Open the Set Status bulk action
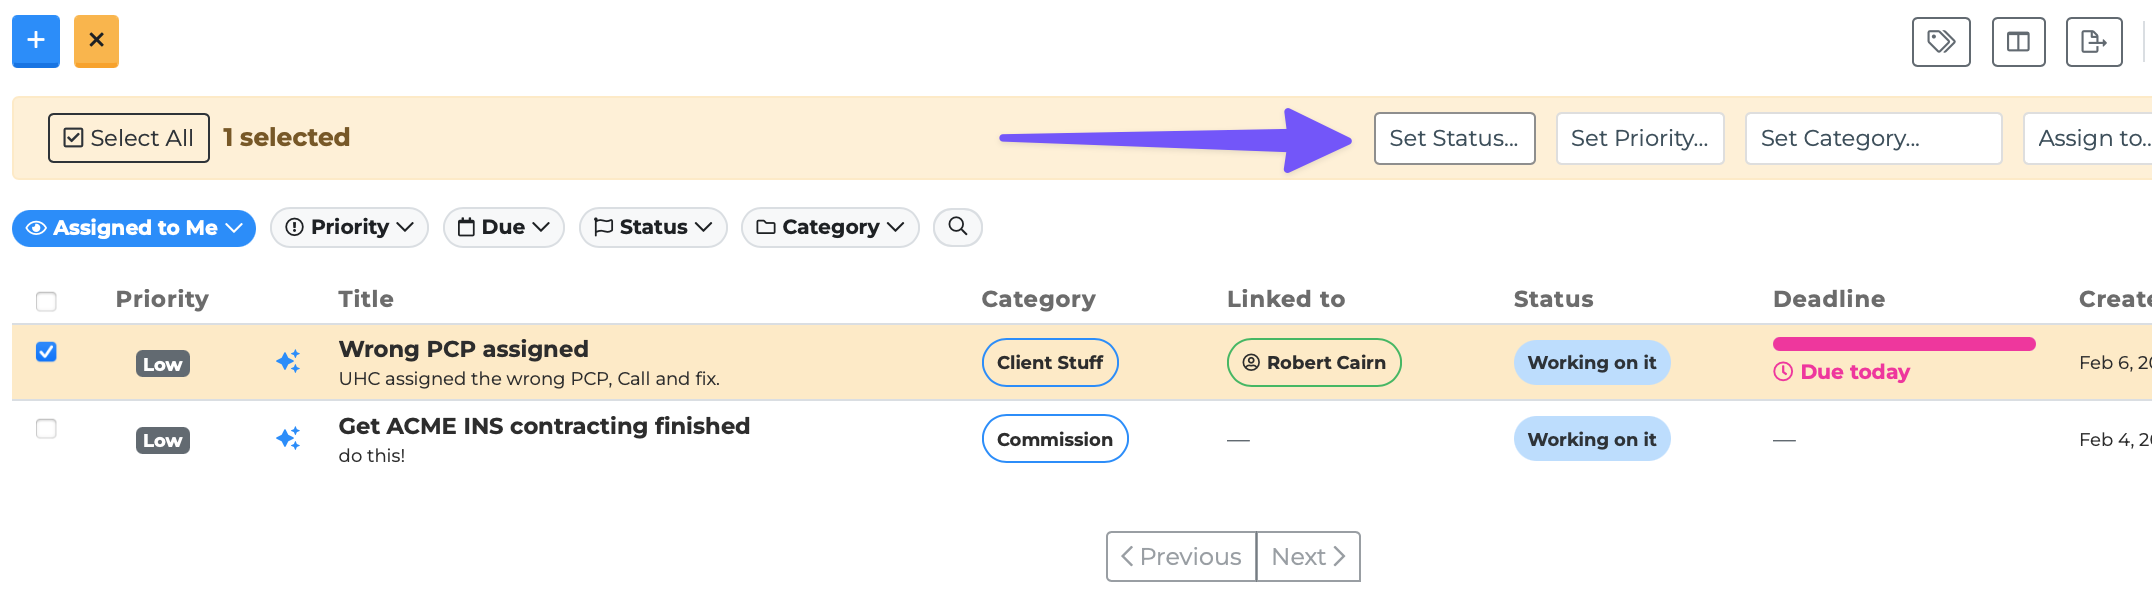The width and height of the screenshot is (2152, 604). (1454, 139)
